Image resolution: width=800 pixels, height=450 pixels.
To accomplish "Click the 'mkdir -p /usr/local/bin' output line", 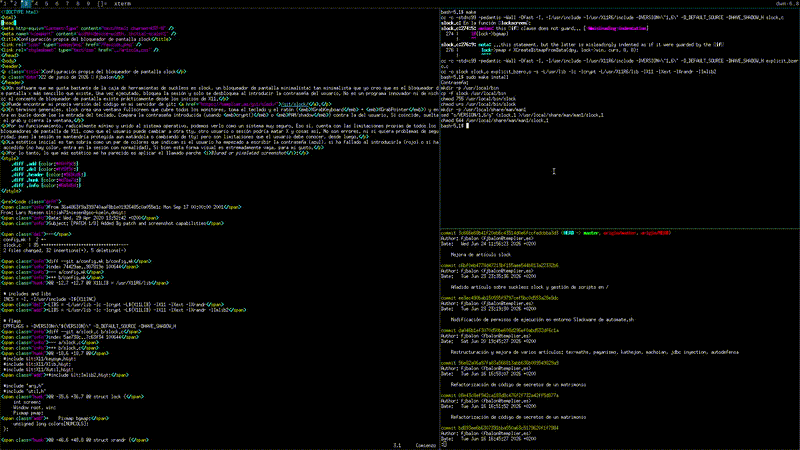I will (x=470, y=88).
